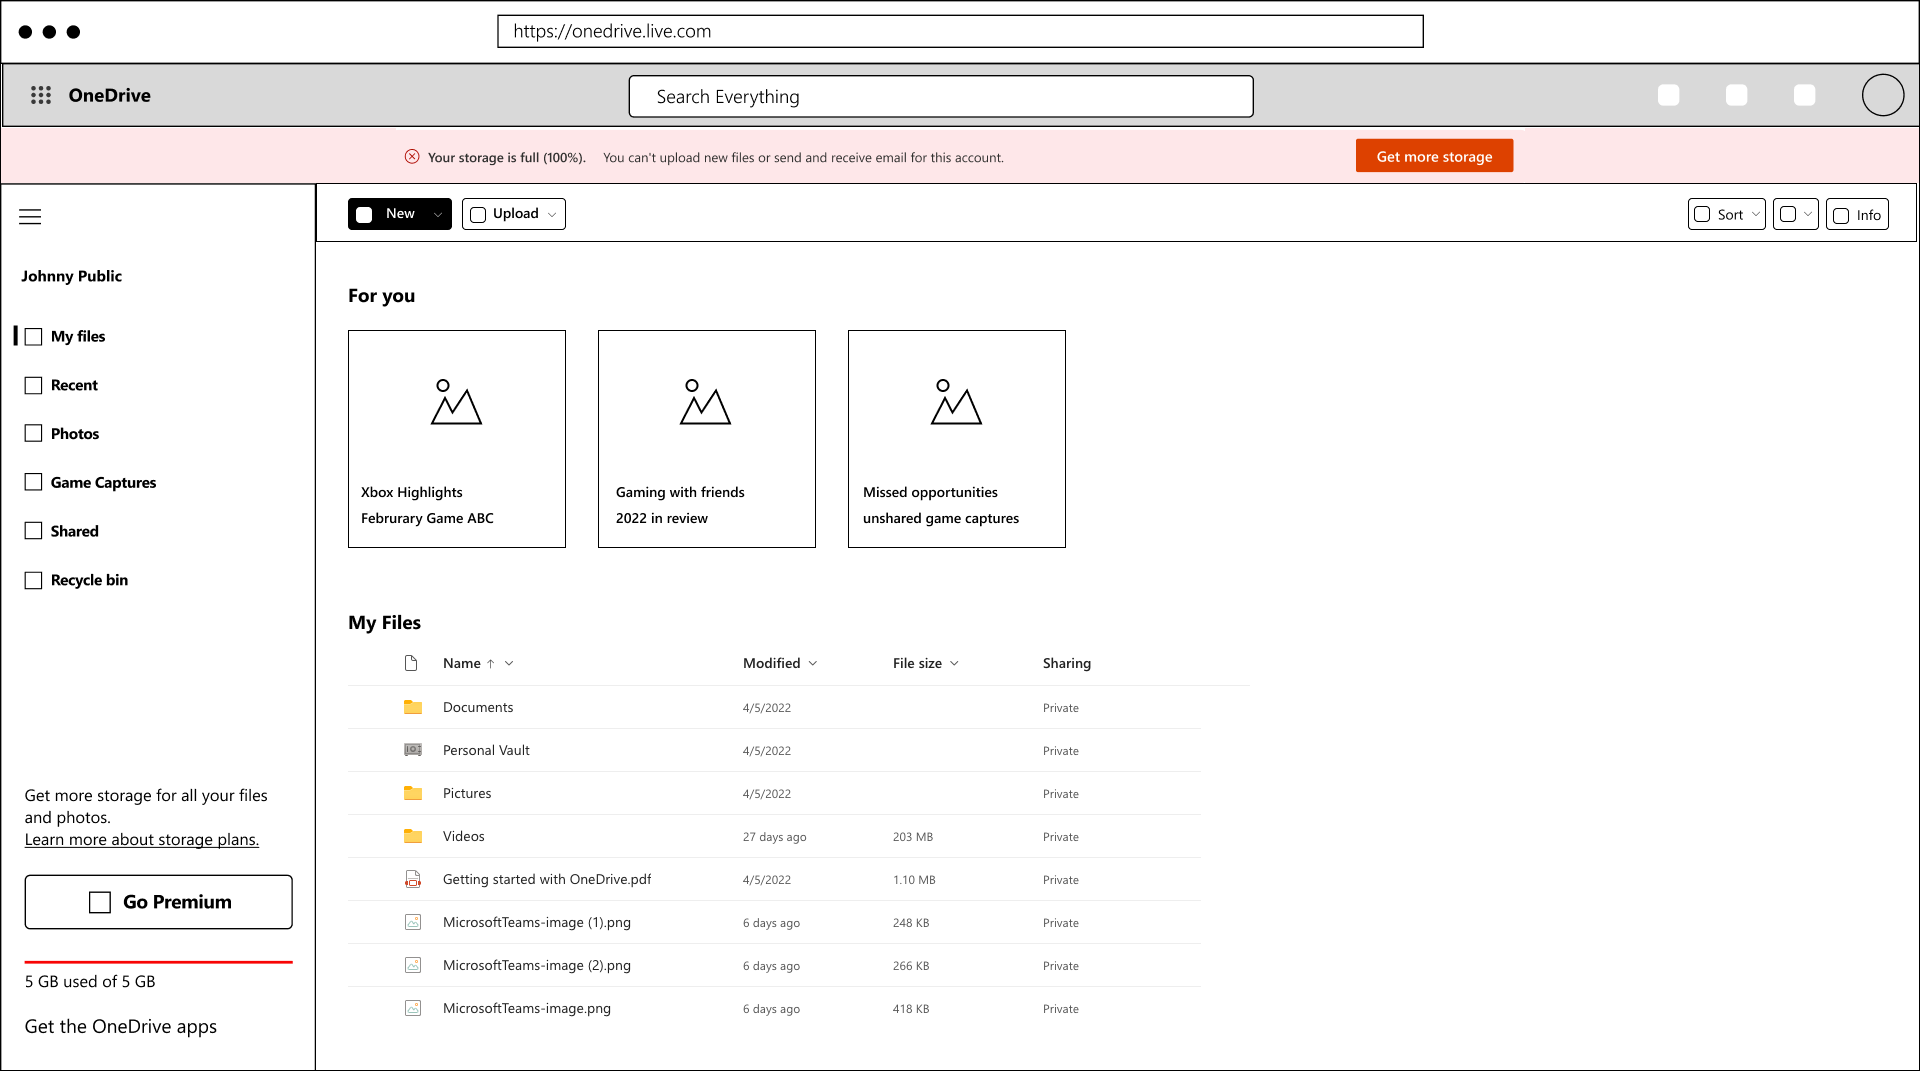Click the Photos sidebar icon

click(33, 433)
